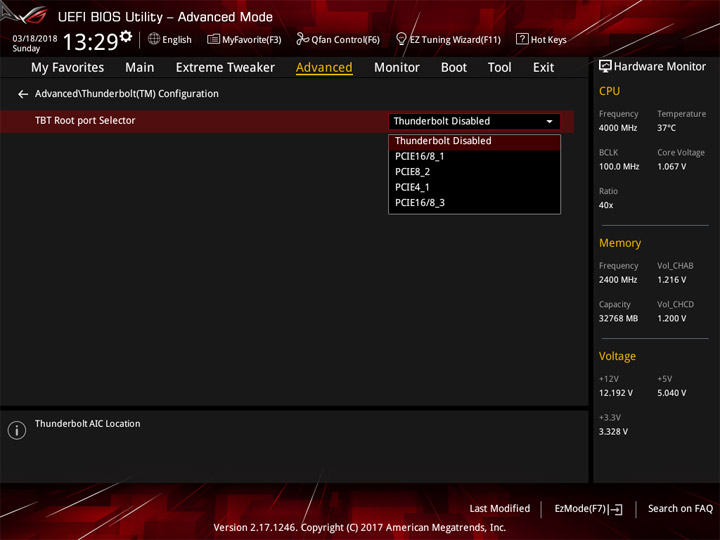Click memory capacity value 32768 MB
The image size is (720, 540).
point(619,318)
